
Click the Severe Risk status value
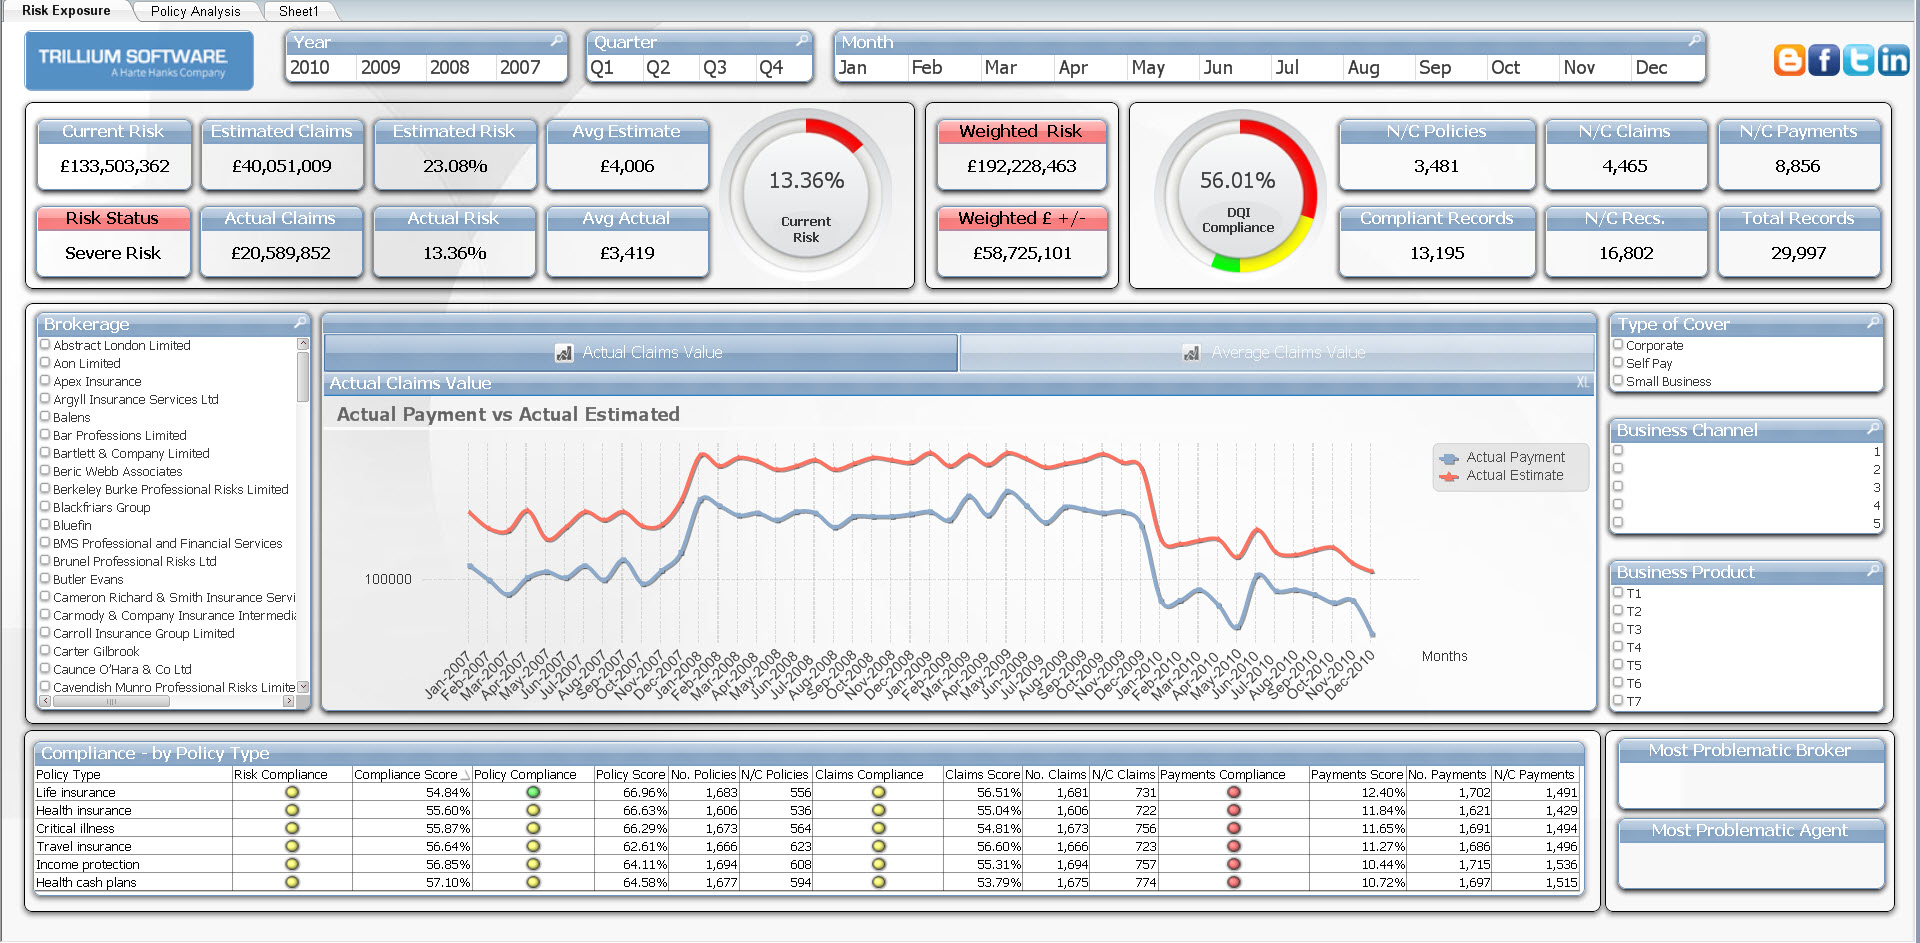pos(113,253)
